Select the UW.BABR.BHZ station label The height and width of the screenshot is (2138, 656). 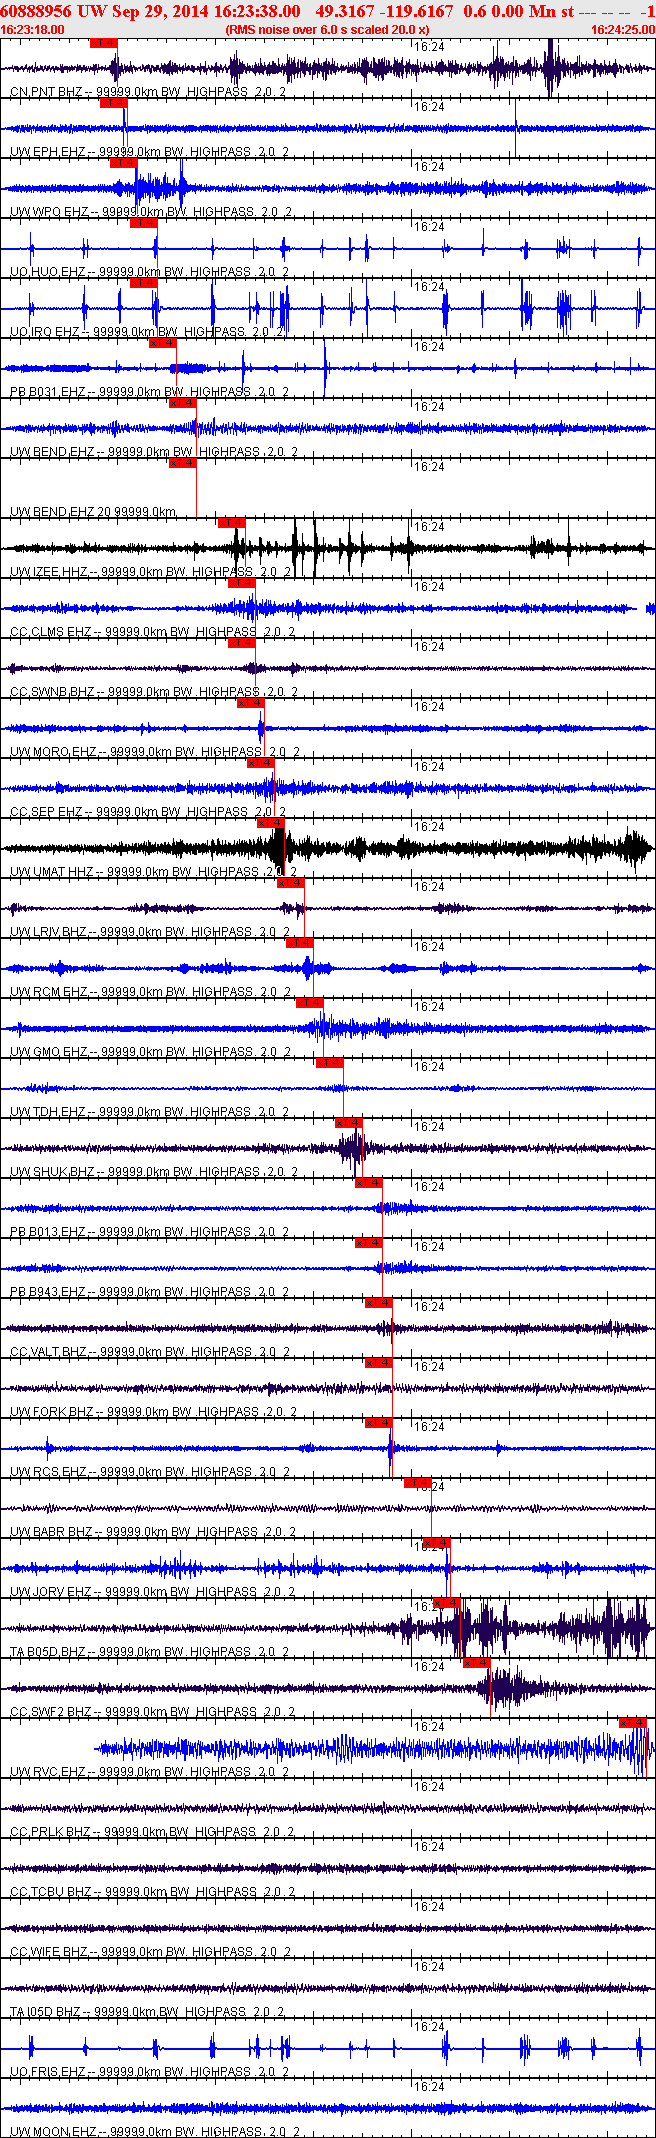[x=152, y=1532]
